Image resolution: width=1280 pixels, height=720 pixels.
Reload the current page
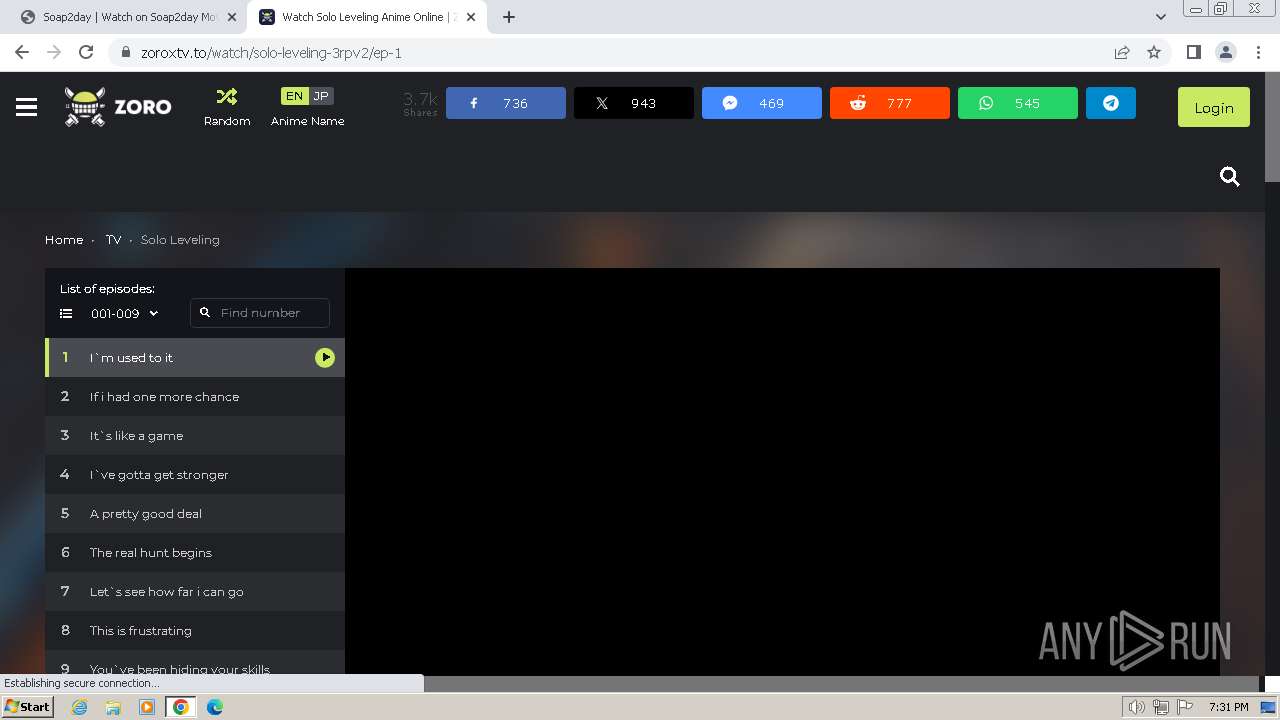click(86, 52)
